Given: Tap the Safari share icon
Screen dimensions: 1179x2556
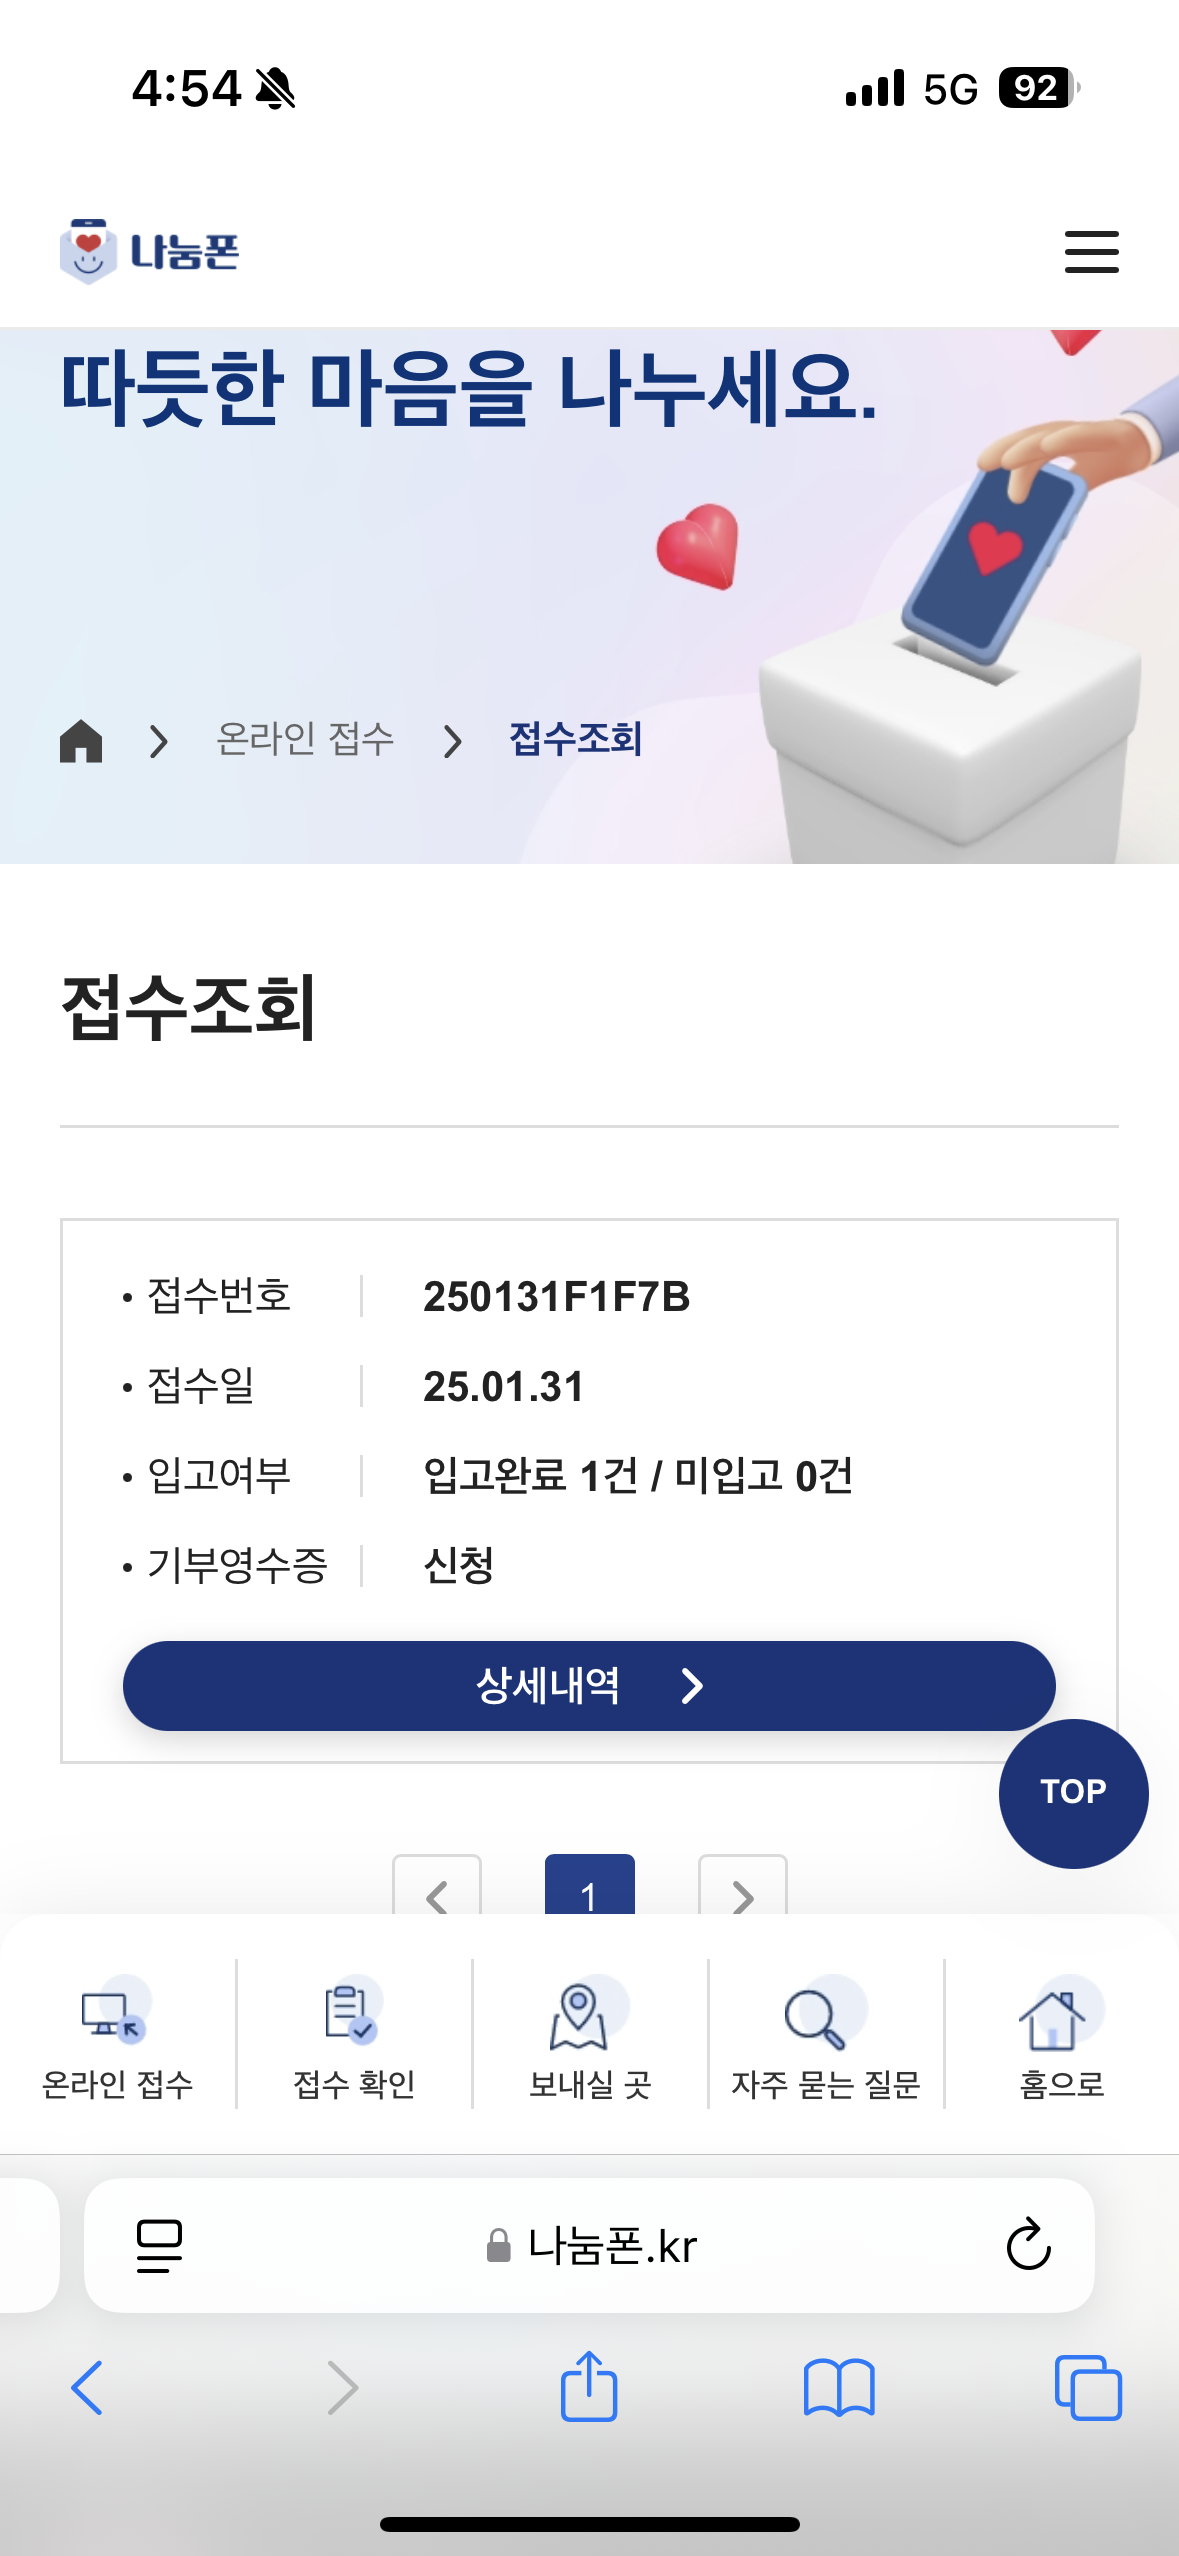Looking at the screenshot, I should click(589, 2387).
